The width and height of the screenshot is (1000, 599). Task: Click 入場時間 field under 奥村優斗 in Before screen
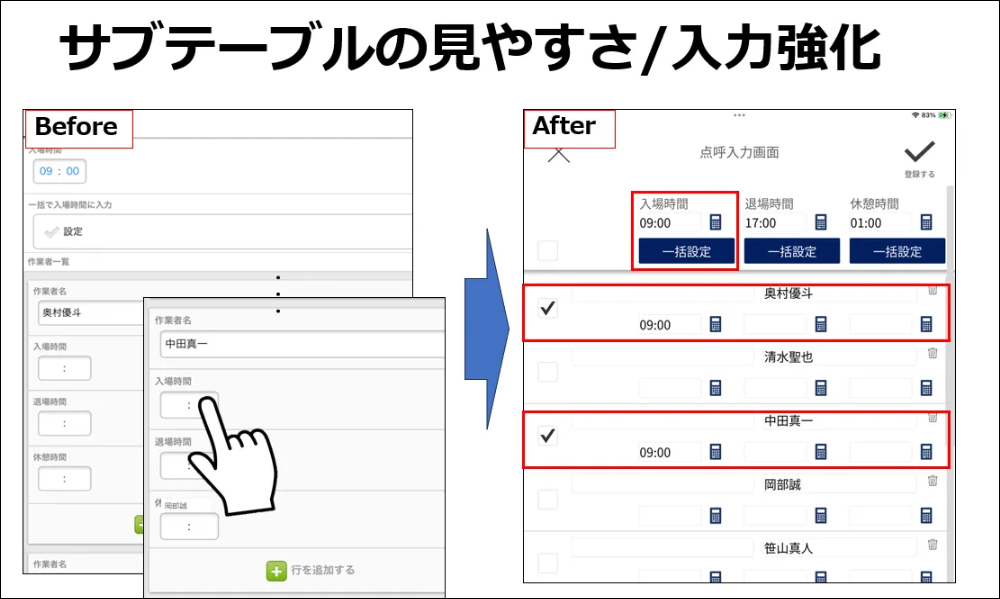(x=64, y=368)
